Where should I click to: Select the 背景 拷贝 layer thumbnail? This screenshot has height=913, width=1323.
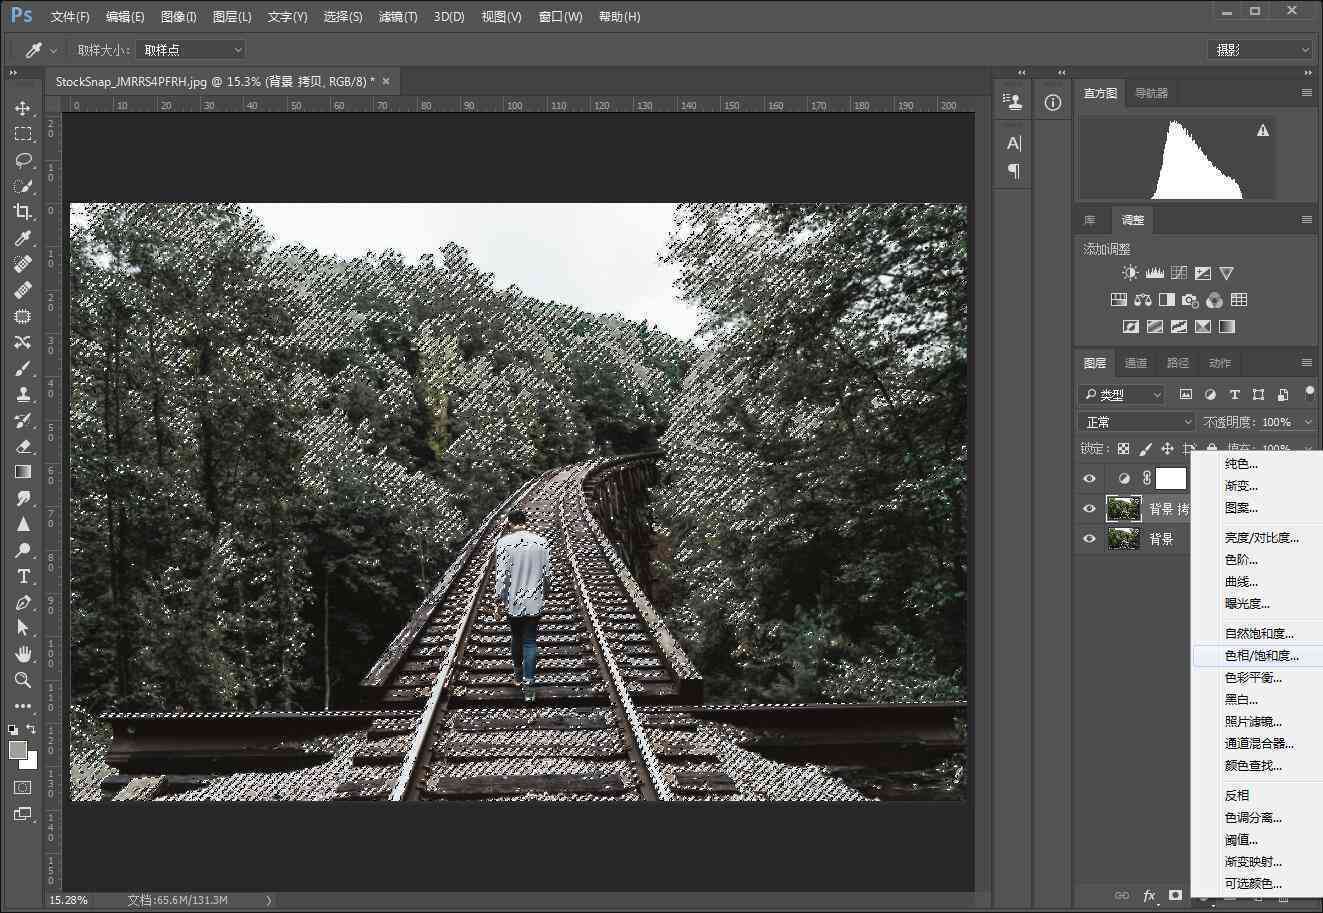pyautogui.click(x=1124, y=509)
